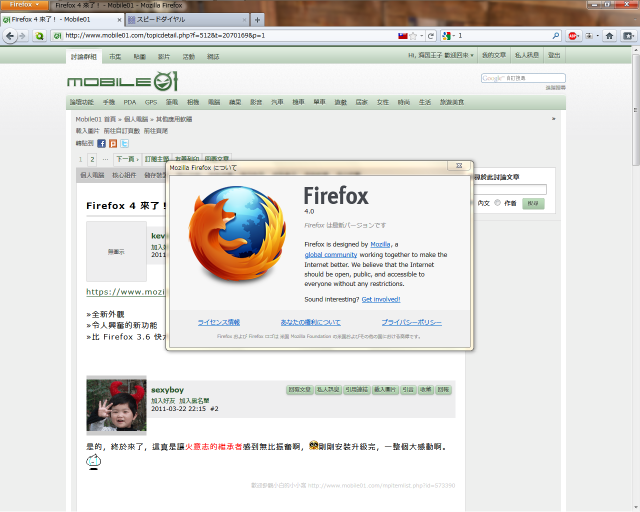640x512 pixels.
Task: Click the Firefox logo in the about dialog
Action: 238,234
